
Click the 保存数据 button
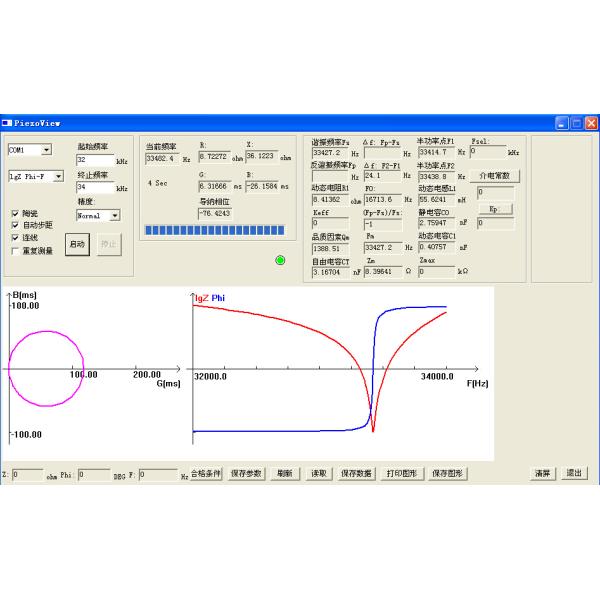[x=356, y=473]
